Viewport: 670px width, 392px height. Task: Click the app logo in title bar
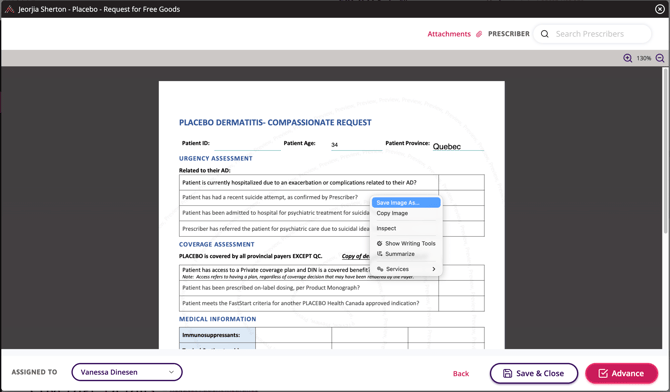[x=9, y=9]
